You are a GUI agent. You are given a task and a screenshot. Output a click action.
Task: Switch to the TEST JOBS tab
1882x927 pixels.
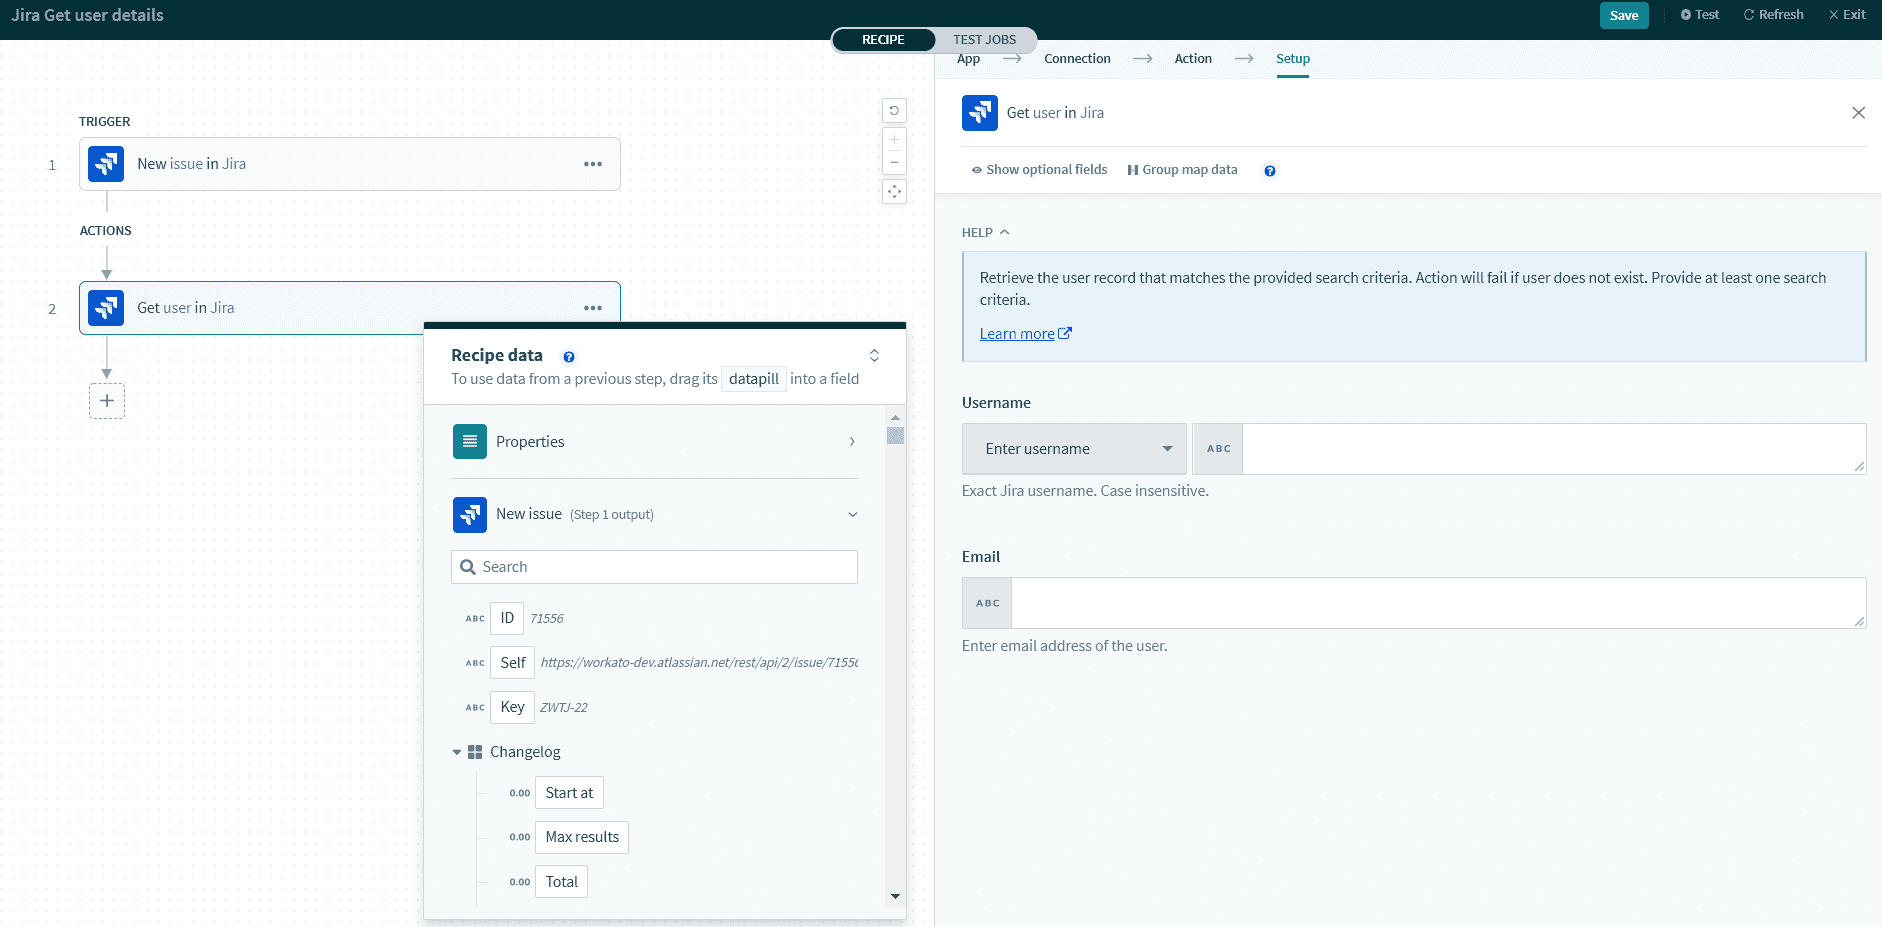pyautogui.click(x=986, y=39)
